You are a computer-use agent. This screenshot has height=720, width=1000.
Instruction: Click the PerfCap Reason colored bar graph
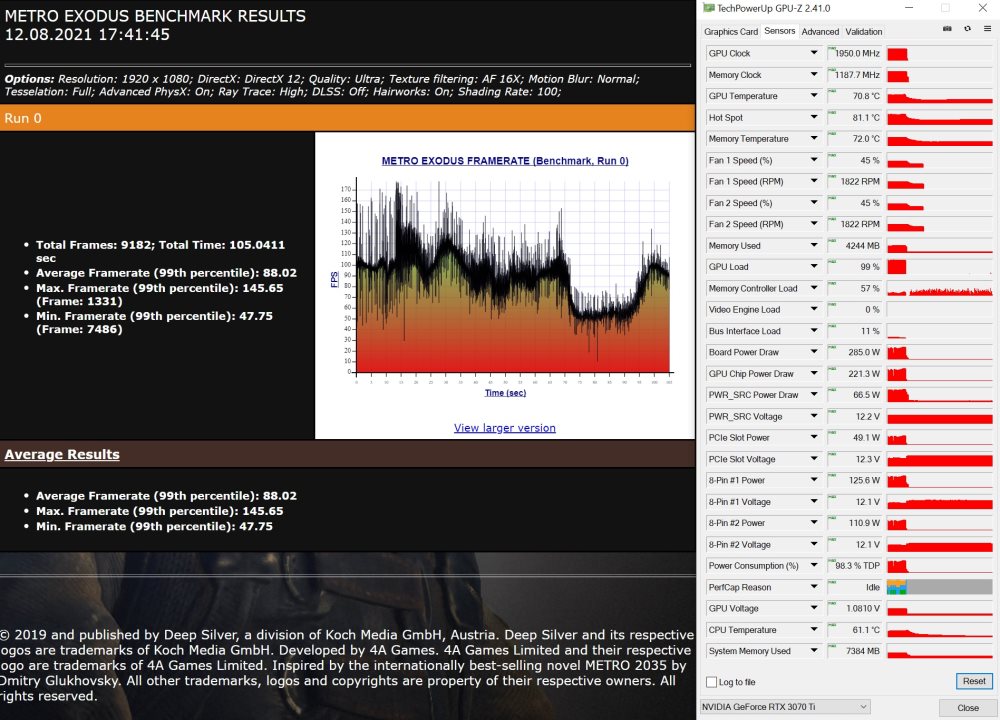[939, 587]
